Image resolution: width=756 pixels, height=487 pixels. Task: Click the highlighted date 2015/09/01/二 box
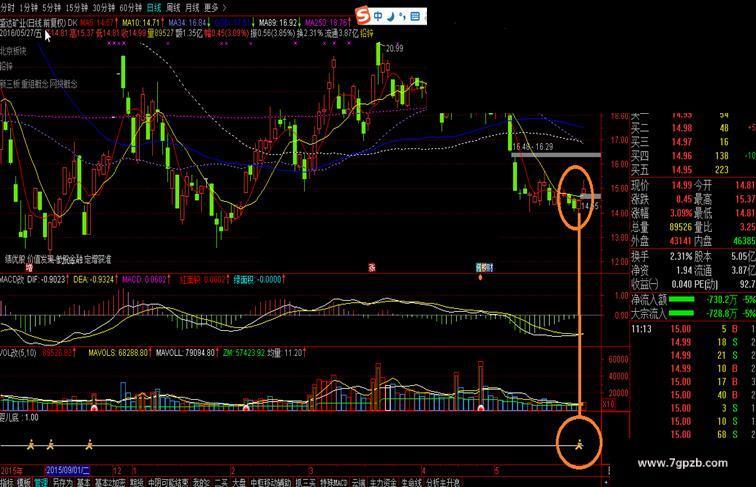coord(68,470)
